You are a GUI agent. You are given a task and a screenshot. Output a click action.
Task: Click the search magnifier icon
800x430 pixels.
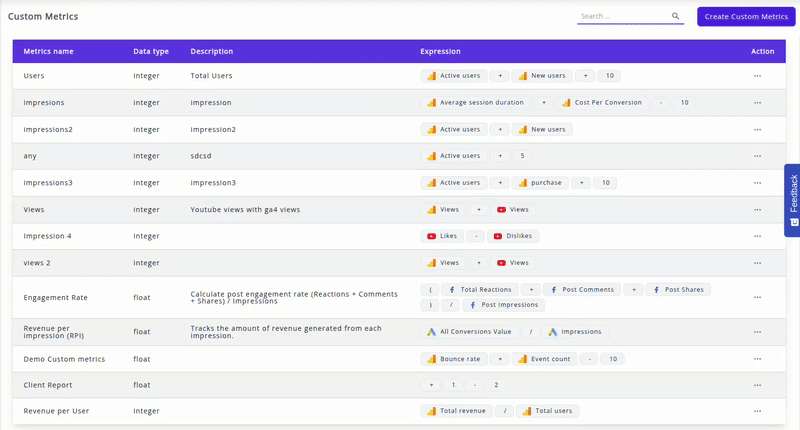point(676,16)
